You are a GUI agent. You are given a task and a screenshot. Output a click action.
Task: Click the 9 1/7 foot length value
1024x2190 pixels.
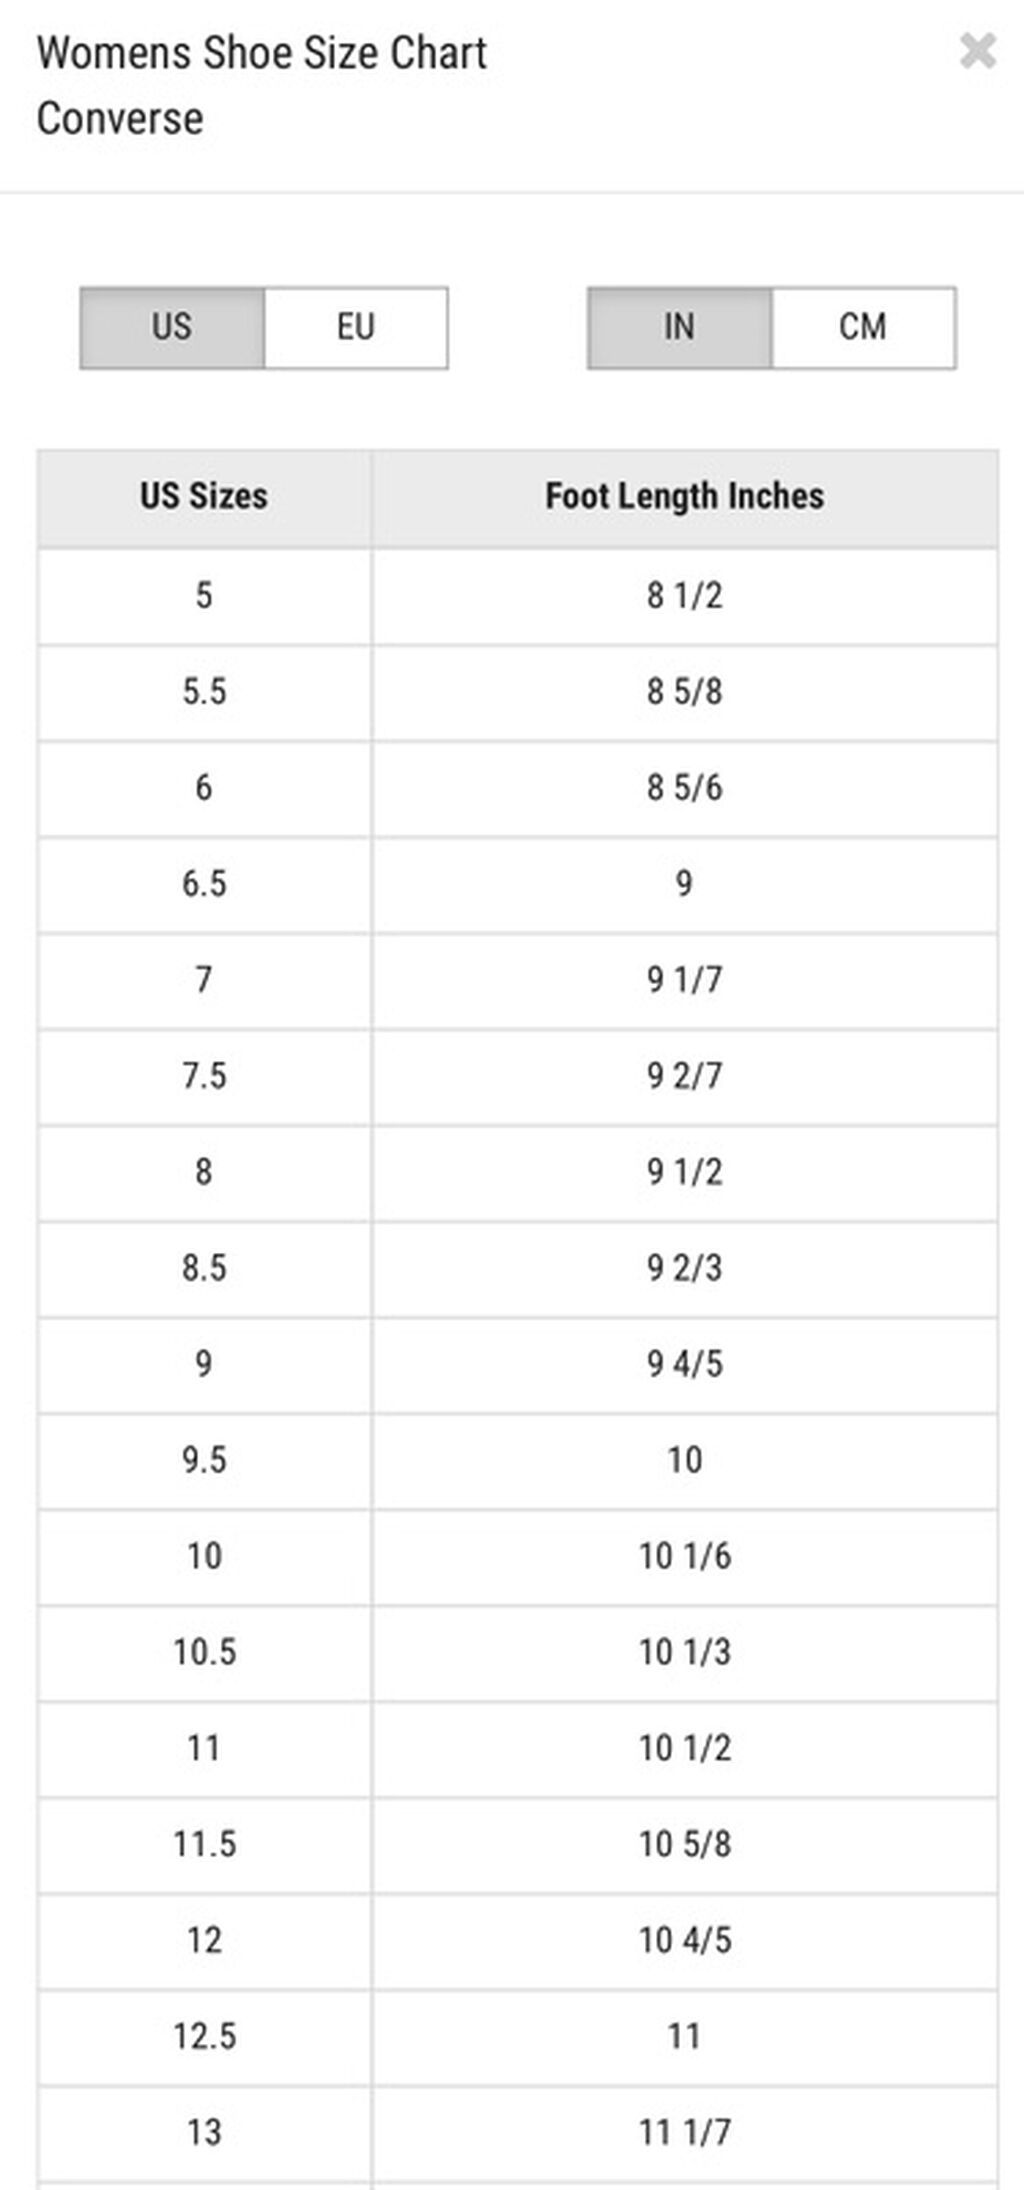685,980
